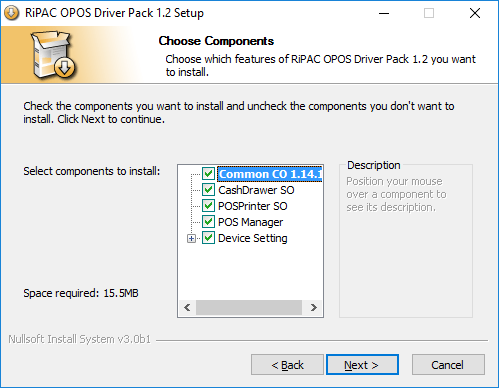The width and height of the screenshot is (499, 388).
Task: Click the scroll left arrow in component list
Action: point(187,307)
